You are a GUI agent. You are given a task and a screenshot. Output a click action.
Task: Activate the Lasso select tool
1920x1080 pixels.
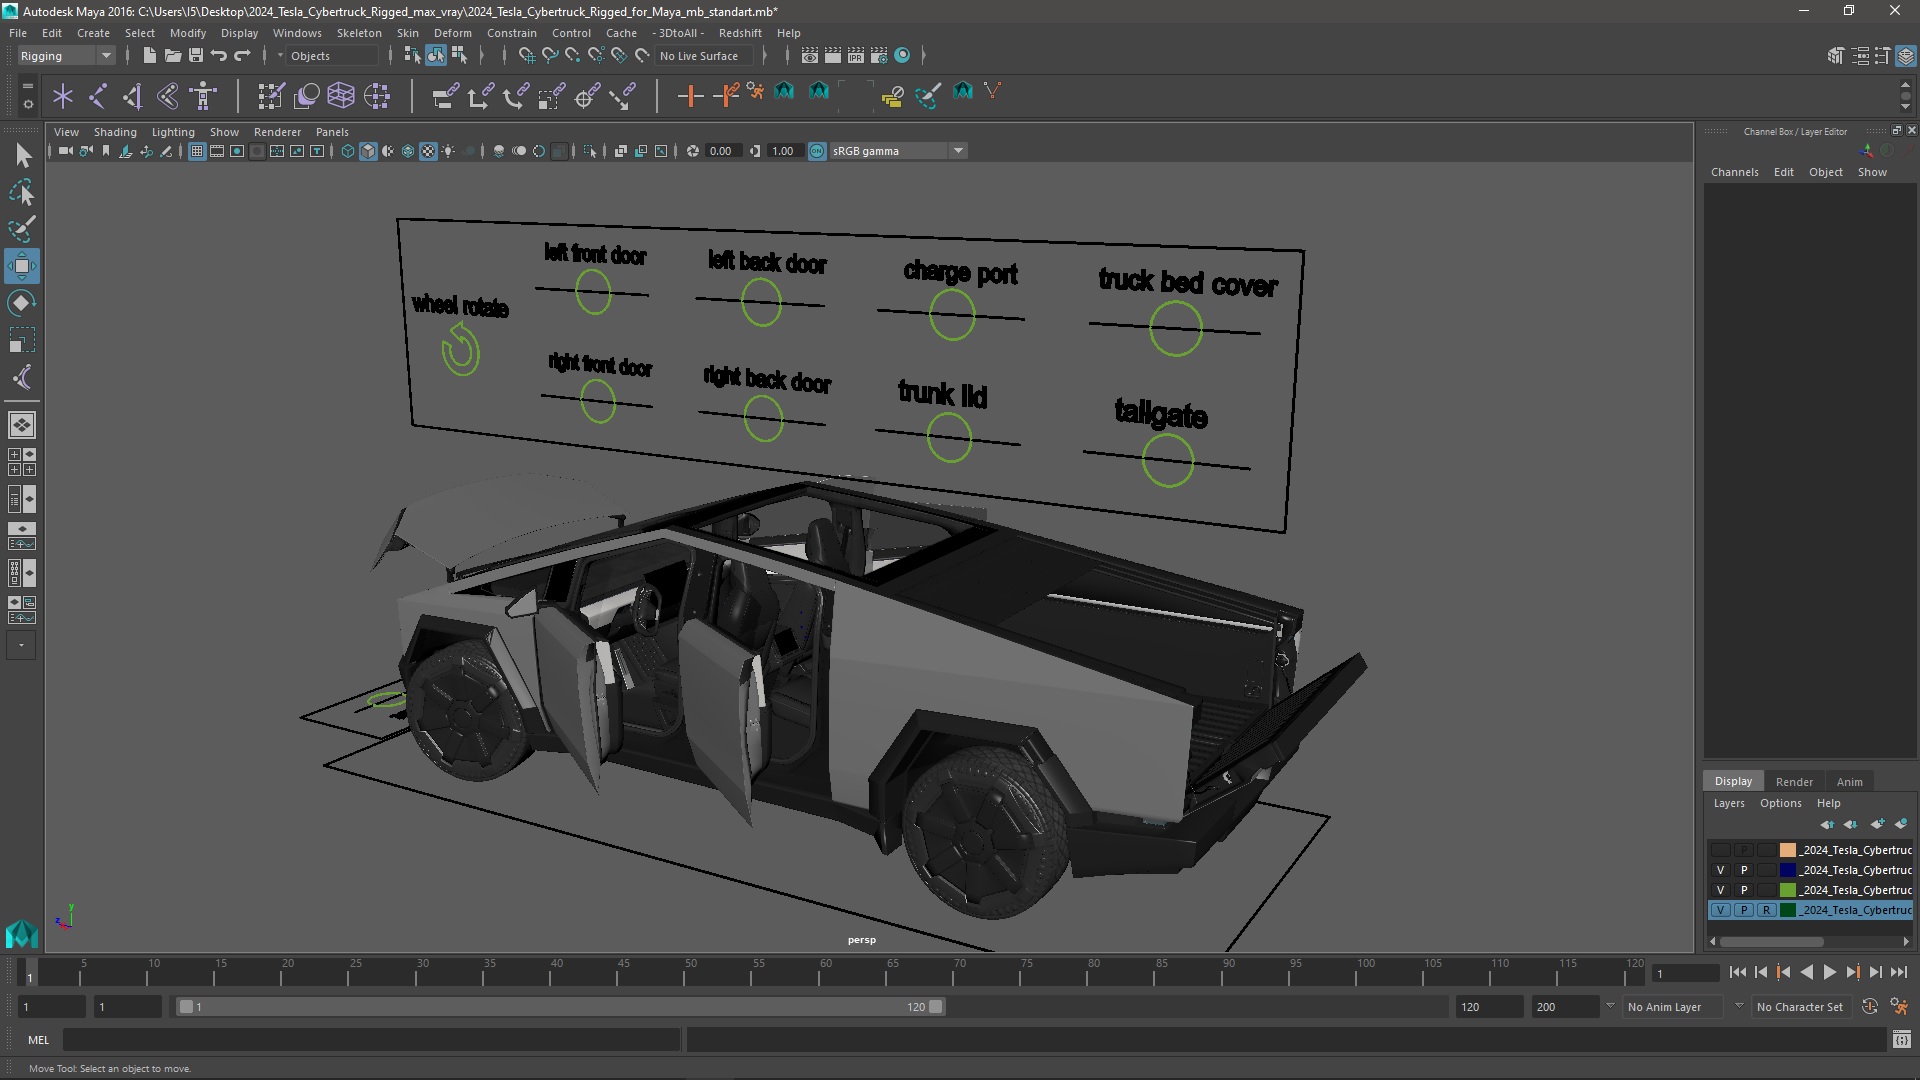pyautogui.click(x=22, y=192)
